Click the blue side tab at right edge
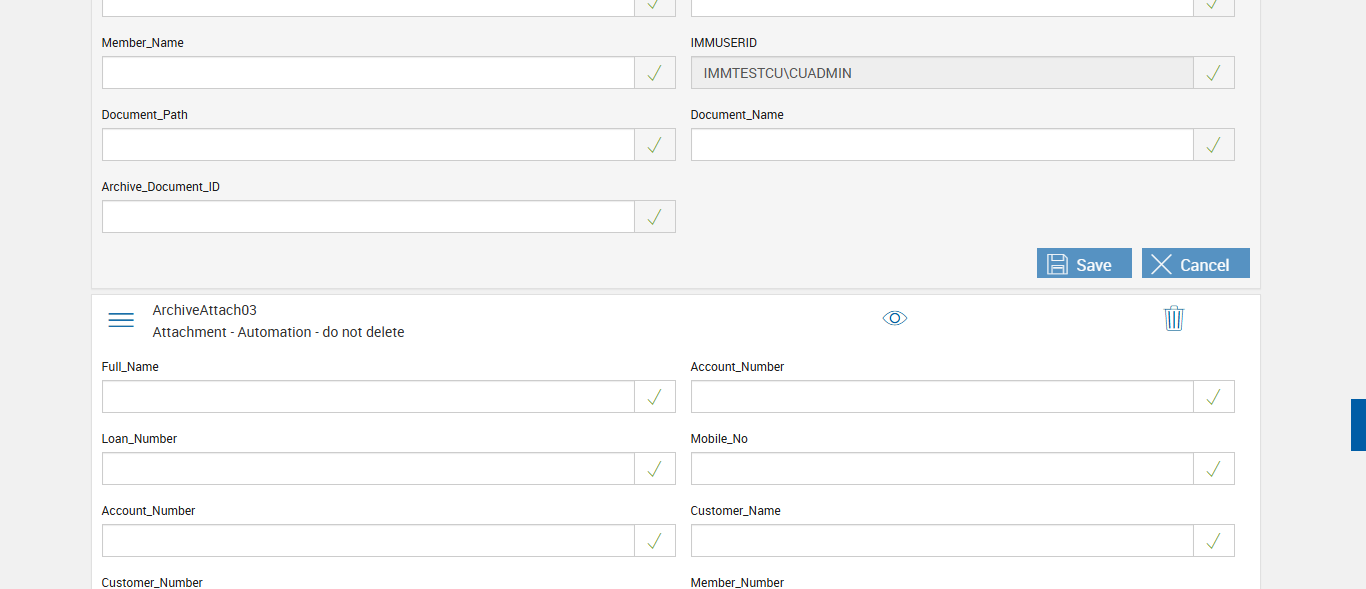Screen dimensions: 1366x589 (1358, 425)
